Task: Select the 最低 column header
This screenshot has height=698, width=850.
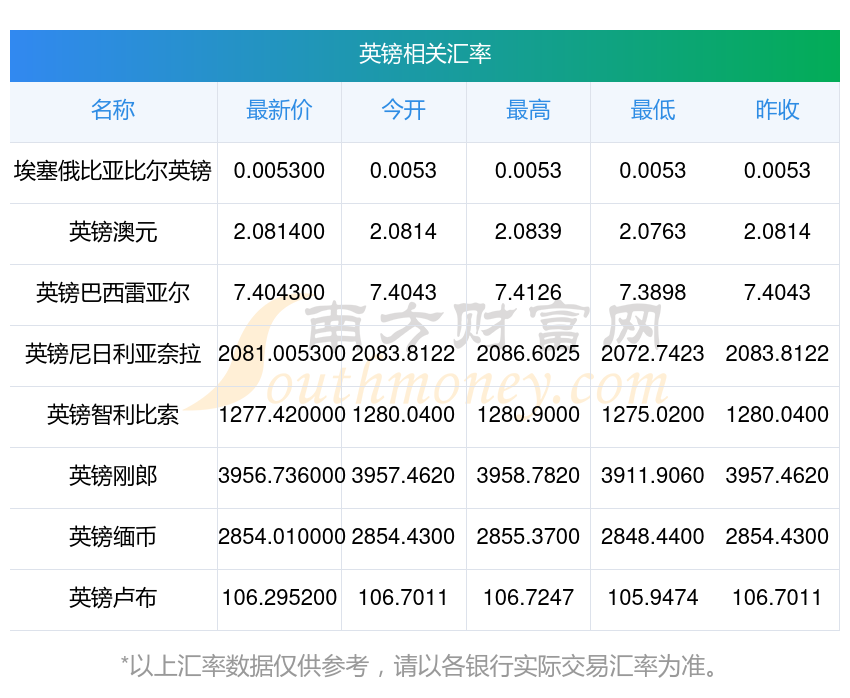Action: (x=653, y=110)
